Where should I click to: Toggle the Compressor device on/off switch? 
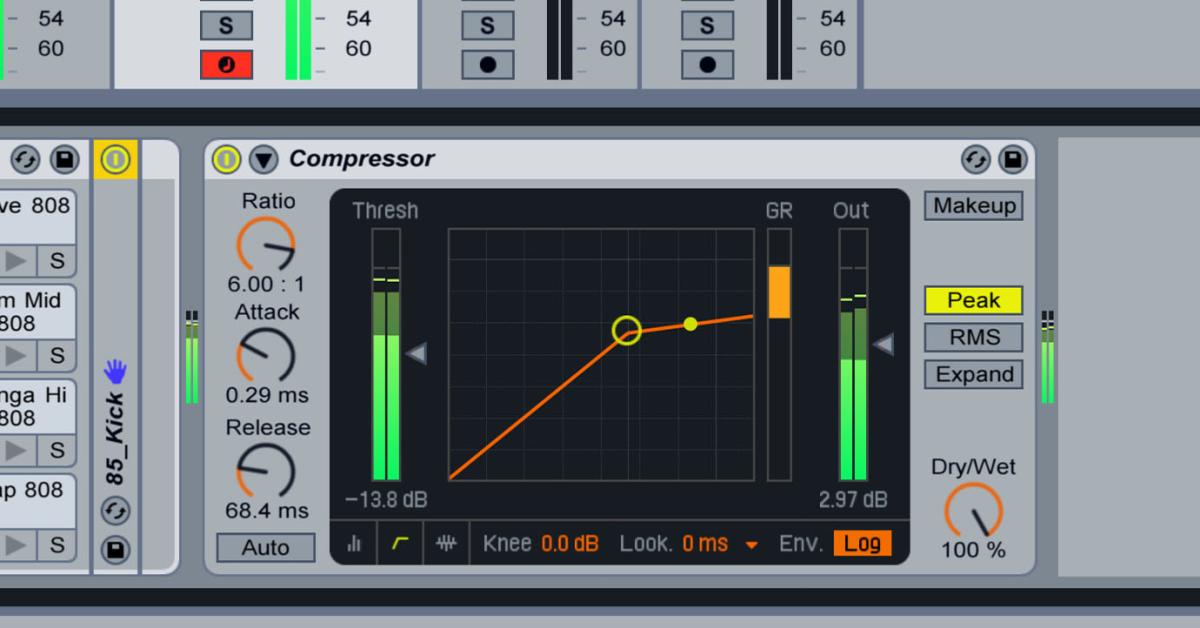click(x=226, y=158)
